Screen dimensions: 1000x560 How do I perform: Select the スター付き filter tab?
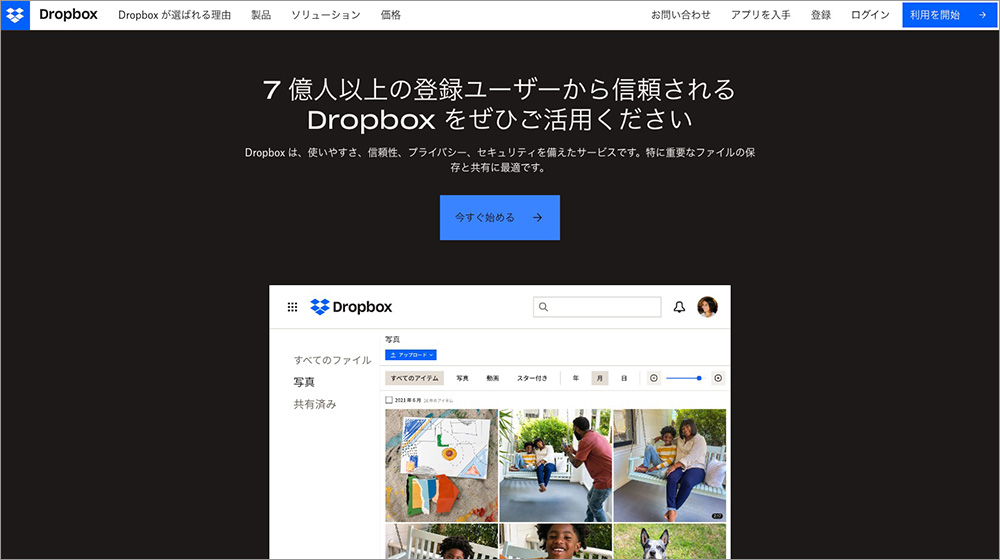tap(532, 378)
